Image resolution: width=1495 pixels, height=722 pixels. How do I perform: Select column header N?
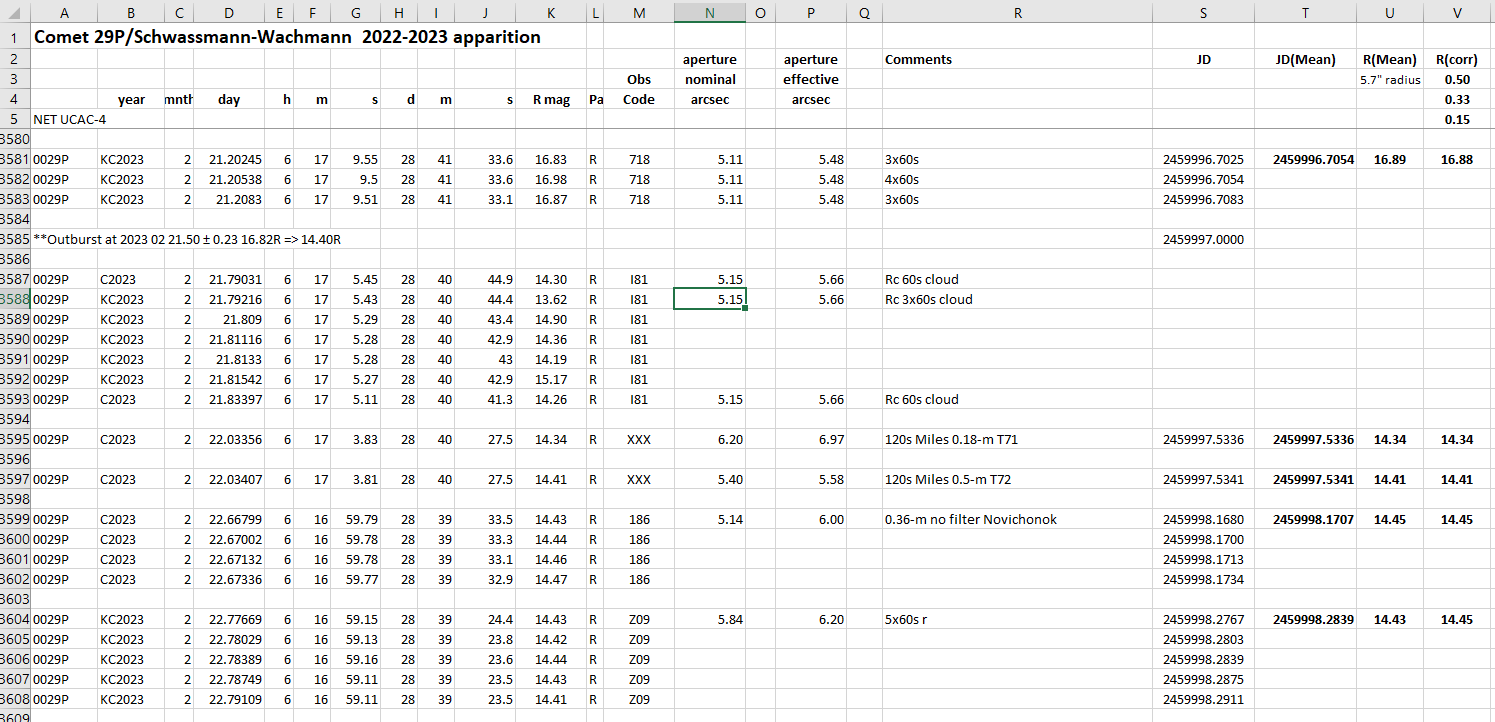(x=710, y=12)
